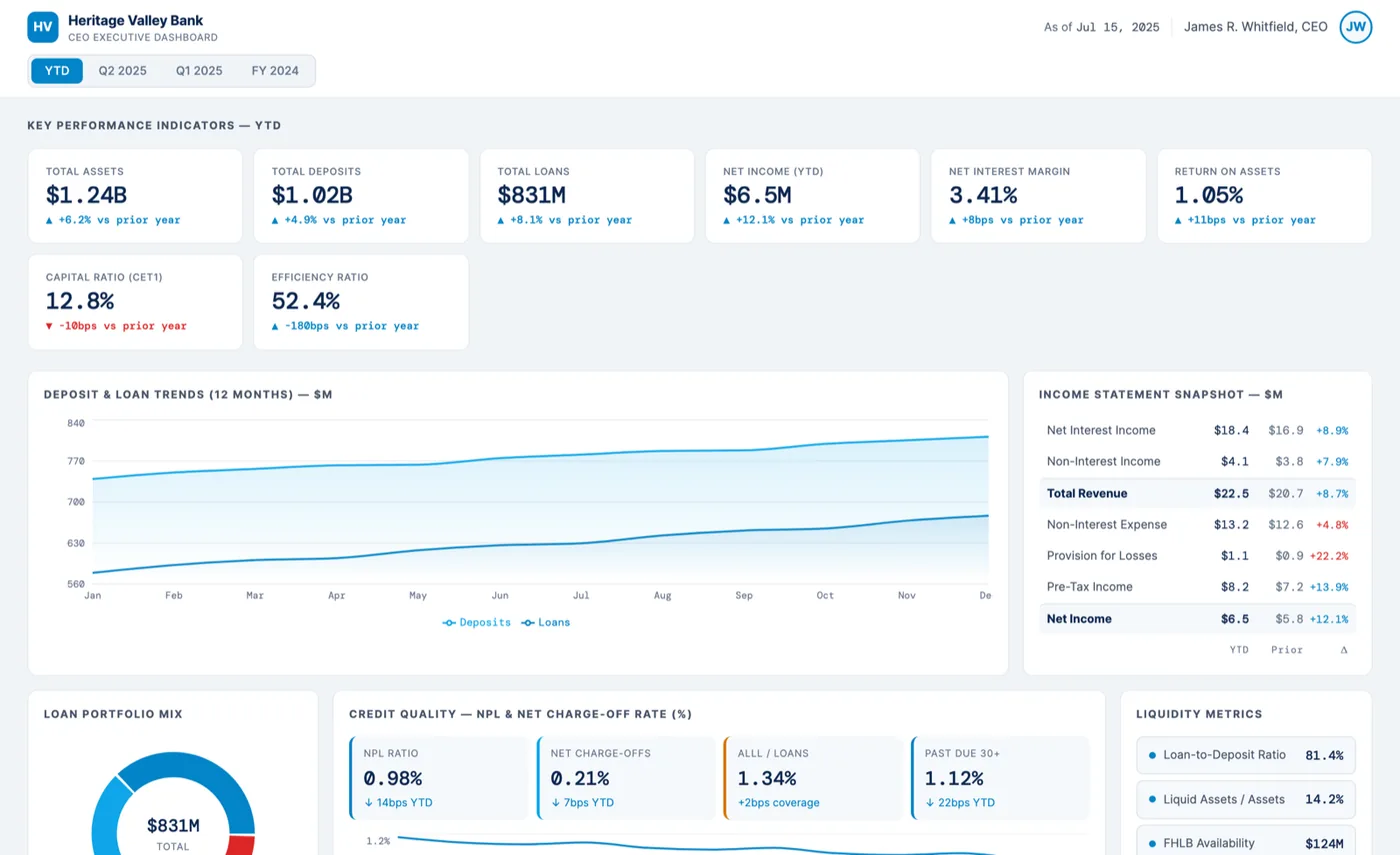Select the YTD period tab
This screenshot has height=855, width=1400.
click(57, 71)
